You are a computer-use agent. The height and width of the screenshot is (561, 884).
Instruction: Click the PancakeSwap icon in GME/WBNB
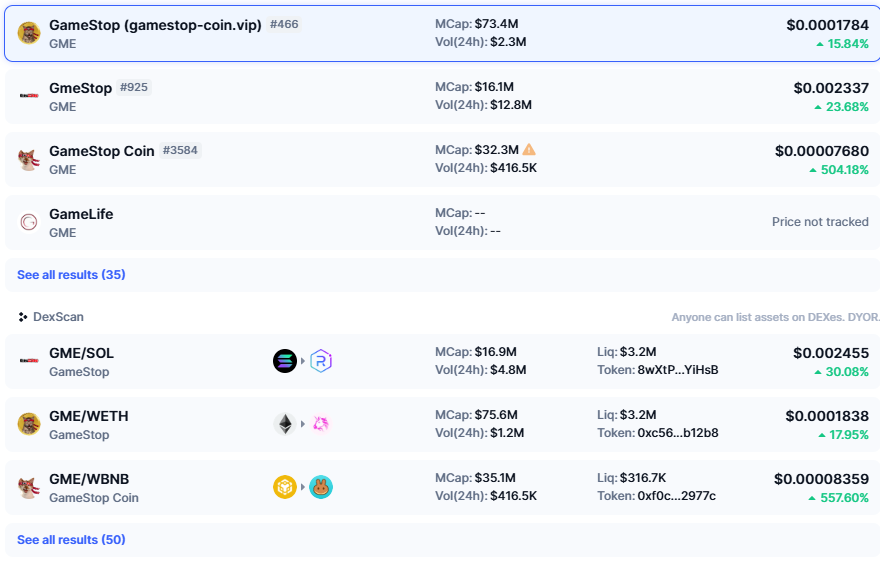[x=321, y=487]
